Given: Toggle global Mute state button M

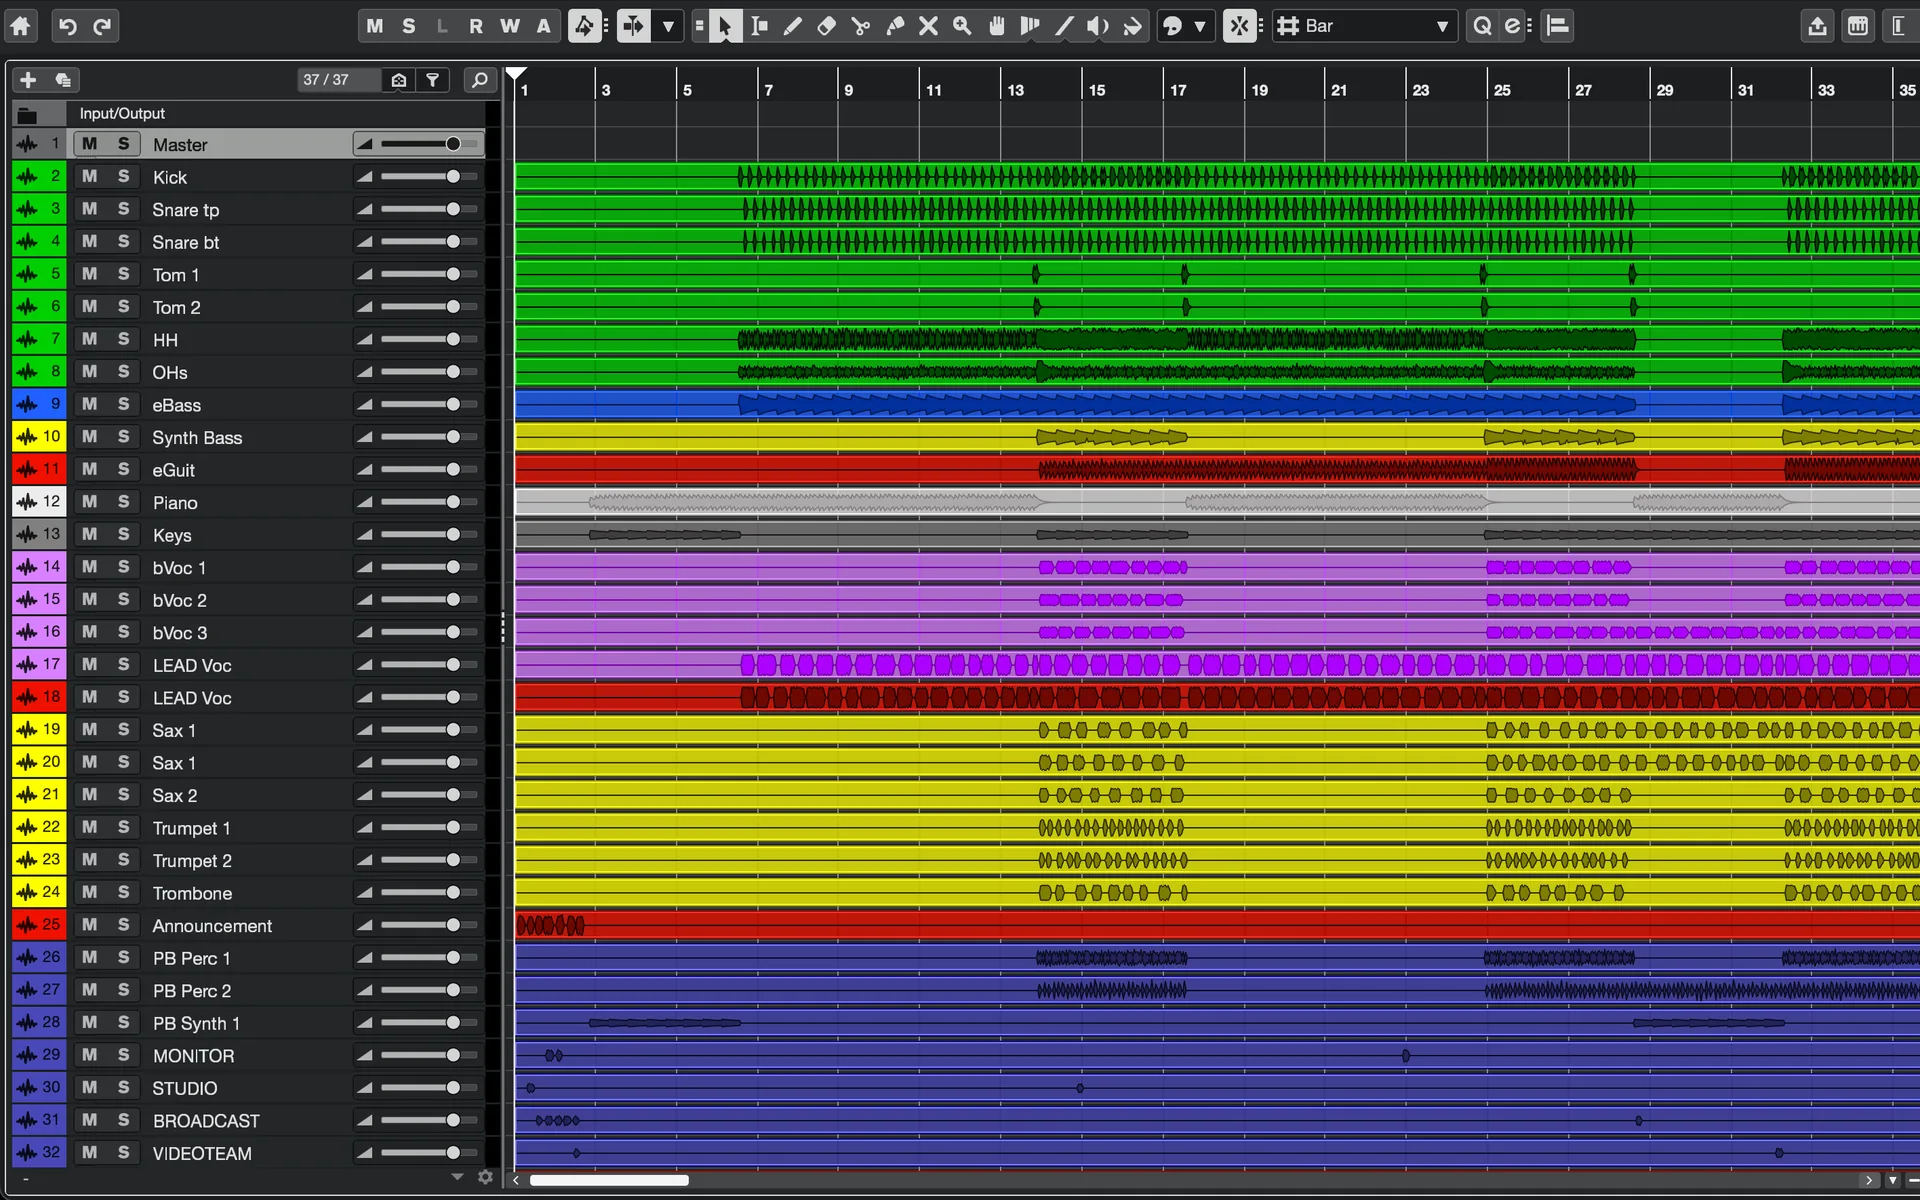Looking at the screenshot, I should coord(375,26).
